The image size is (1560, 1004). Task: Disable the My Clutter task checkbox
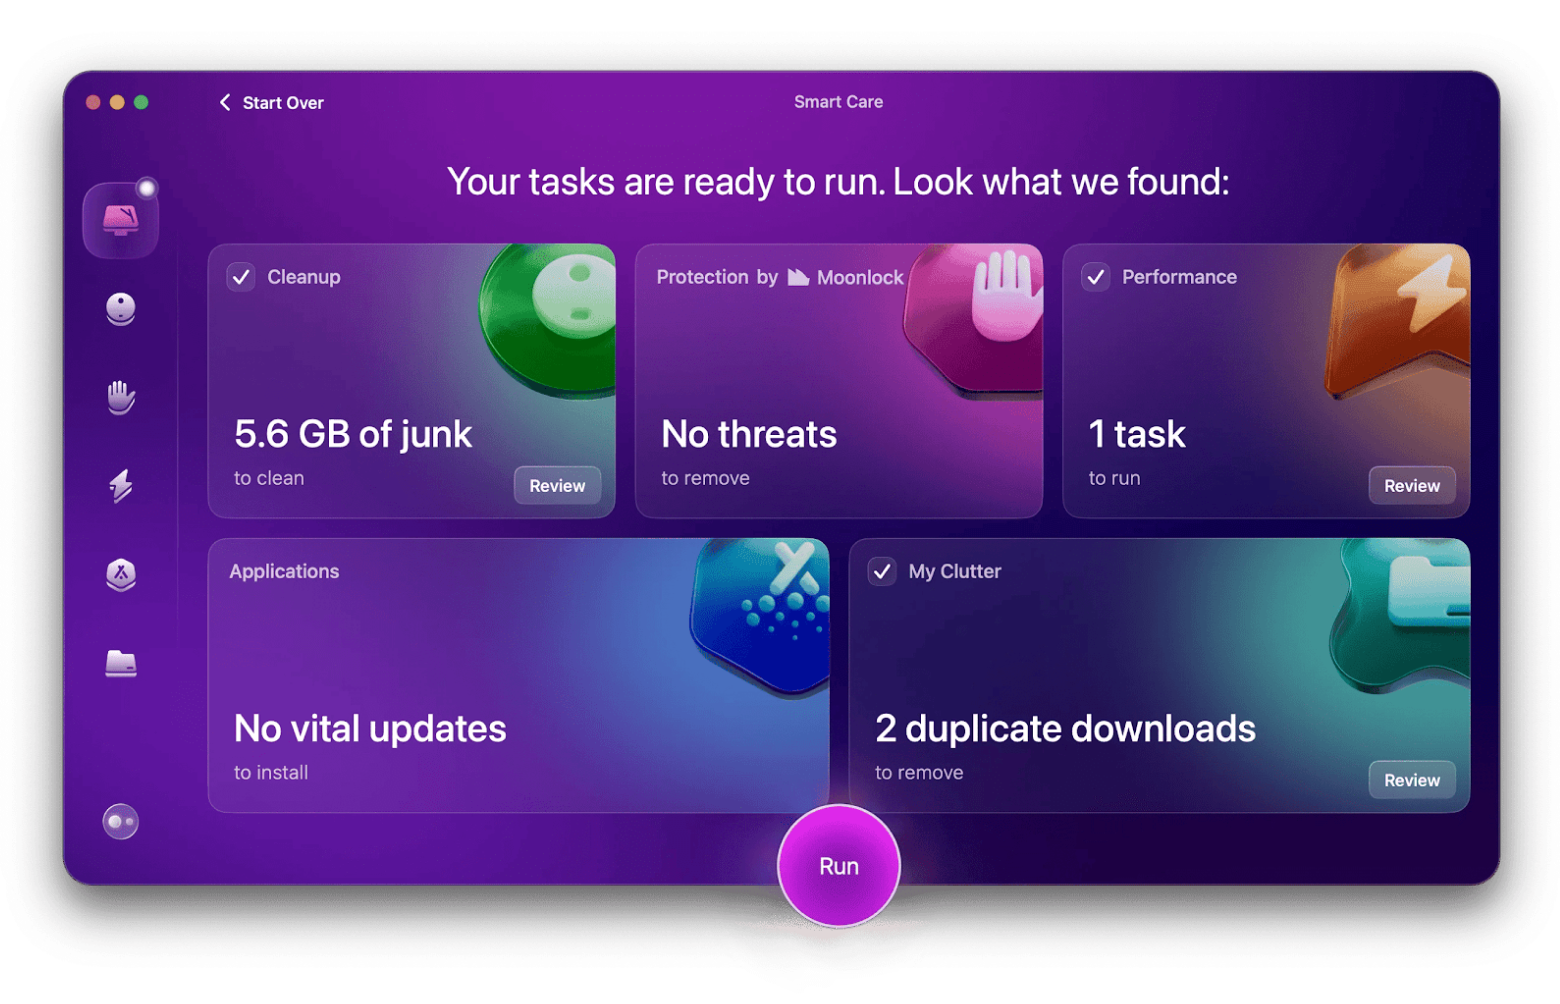click(x=881, y=571)
